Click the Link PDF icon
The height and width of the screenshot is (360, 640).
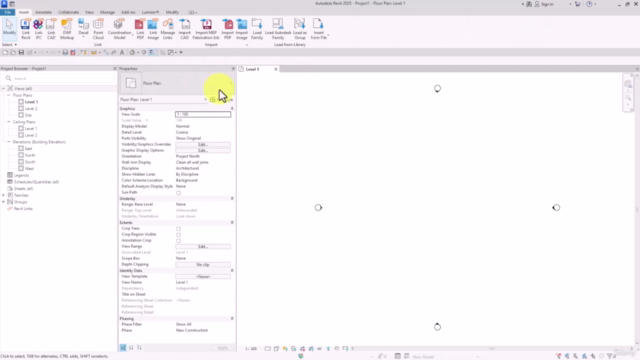(x=140, y=29)
